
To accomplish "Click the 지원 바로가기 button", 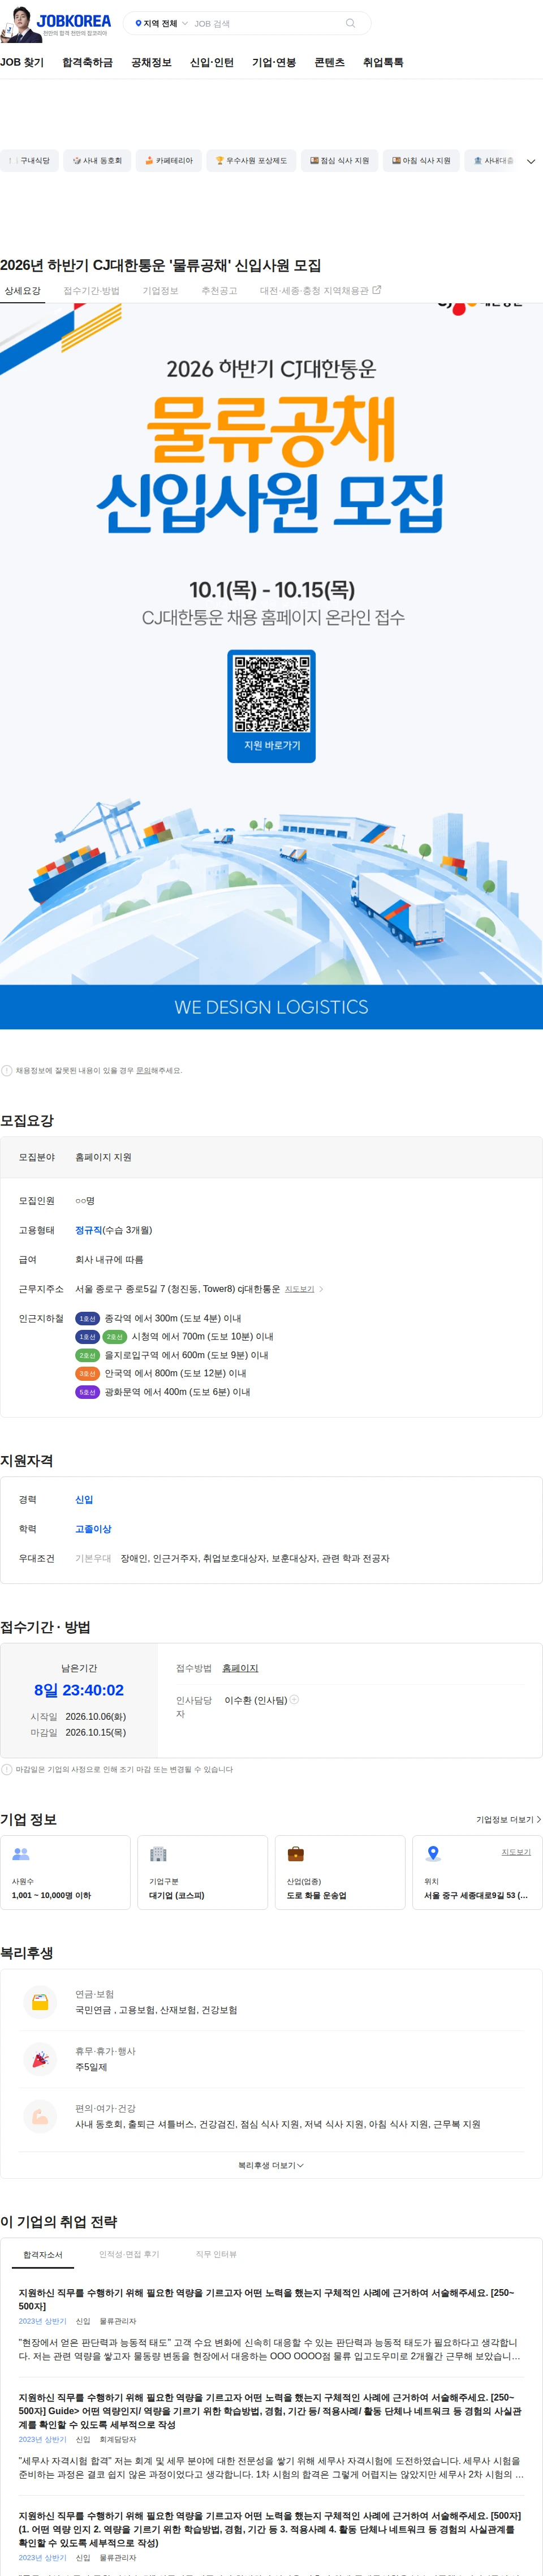I will 272,746.
